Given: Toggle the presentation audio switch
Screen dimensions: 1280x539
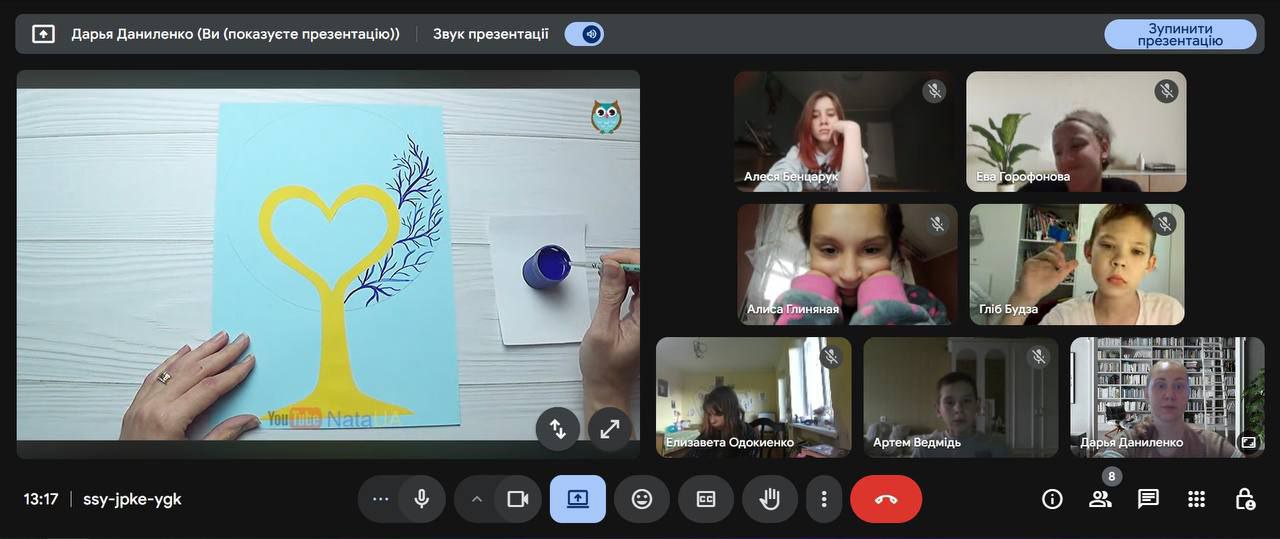Looking at the screenshot, I should 584,34.
